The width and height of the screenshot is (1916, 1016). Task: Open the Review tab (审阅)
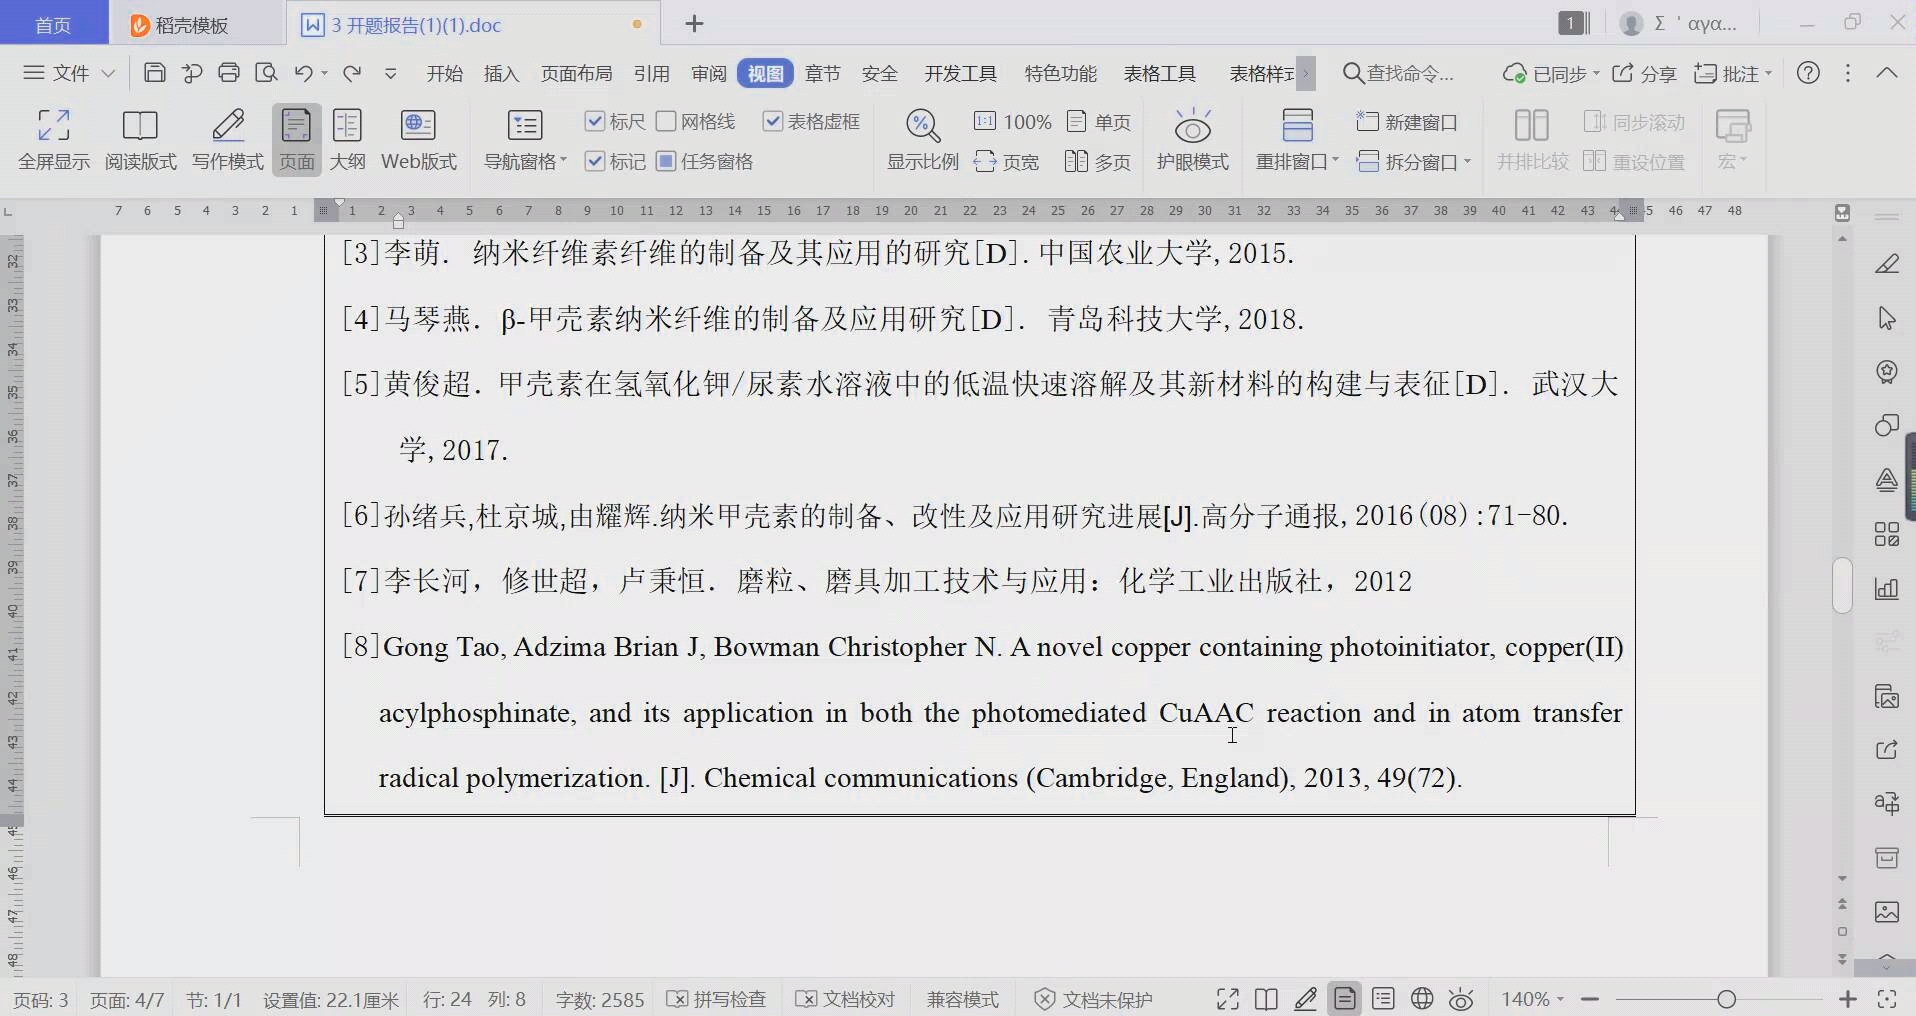(x=709, y=73)
